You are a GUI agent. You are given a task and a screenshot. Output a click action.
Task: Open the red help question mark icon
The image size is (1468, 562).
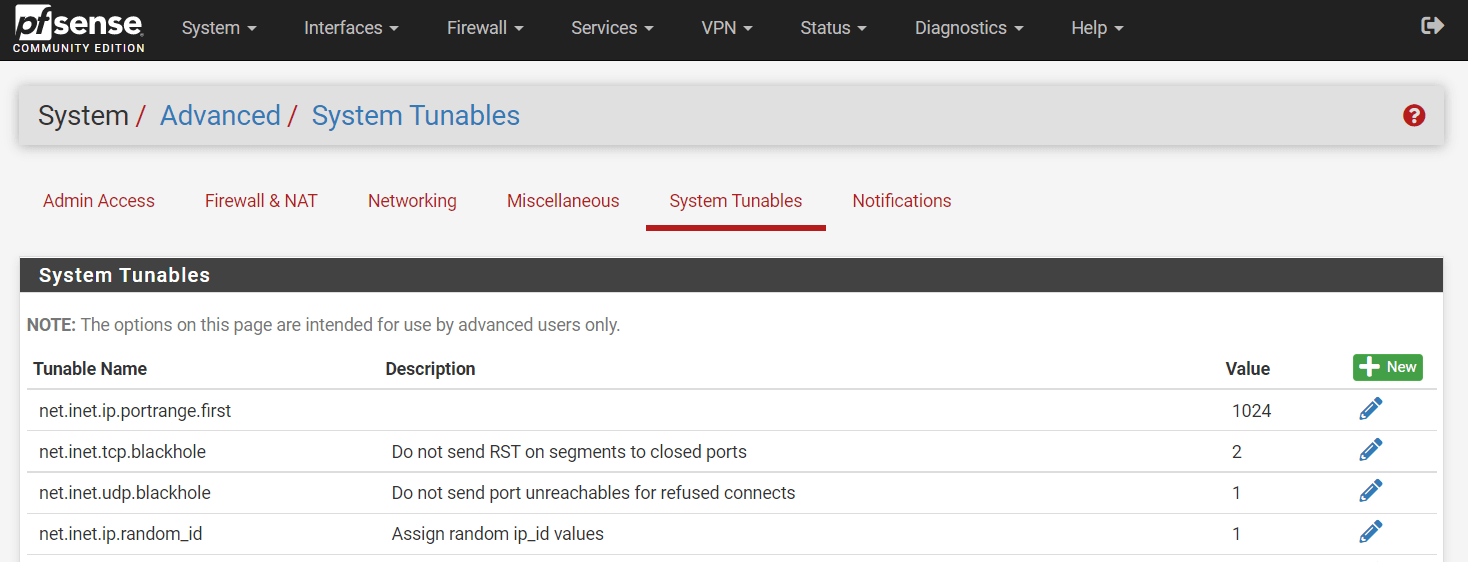pos(1414,116)
